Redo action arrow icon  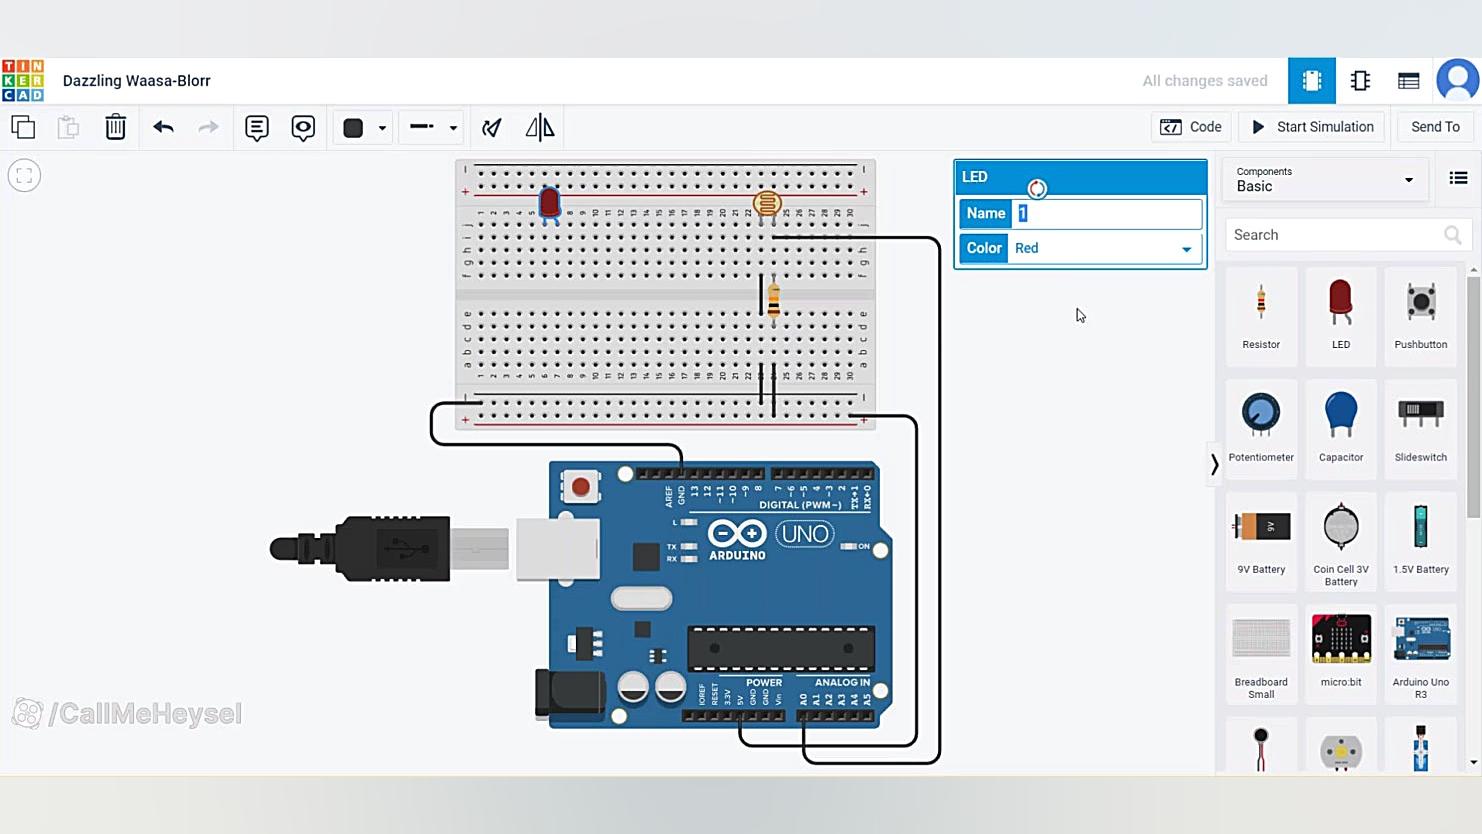(x=208, y=127)
